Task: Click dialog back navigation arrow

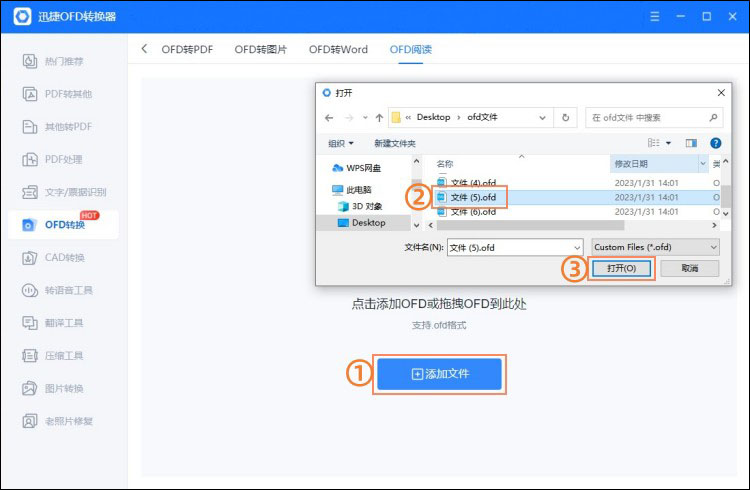Action: click(329, 118)
